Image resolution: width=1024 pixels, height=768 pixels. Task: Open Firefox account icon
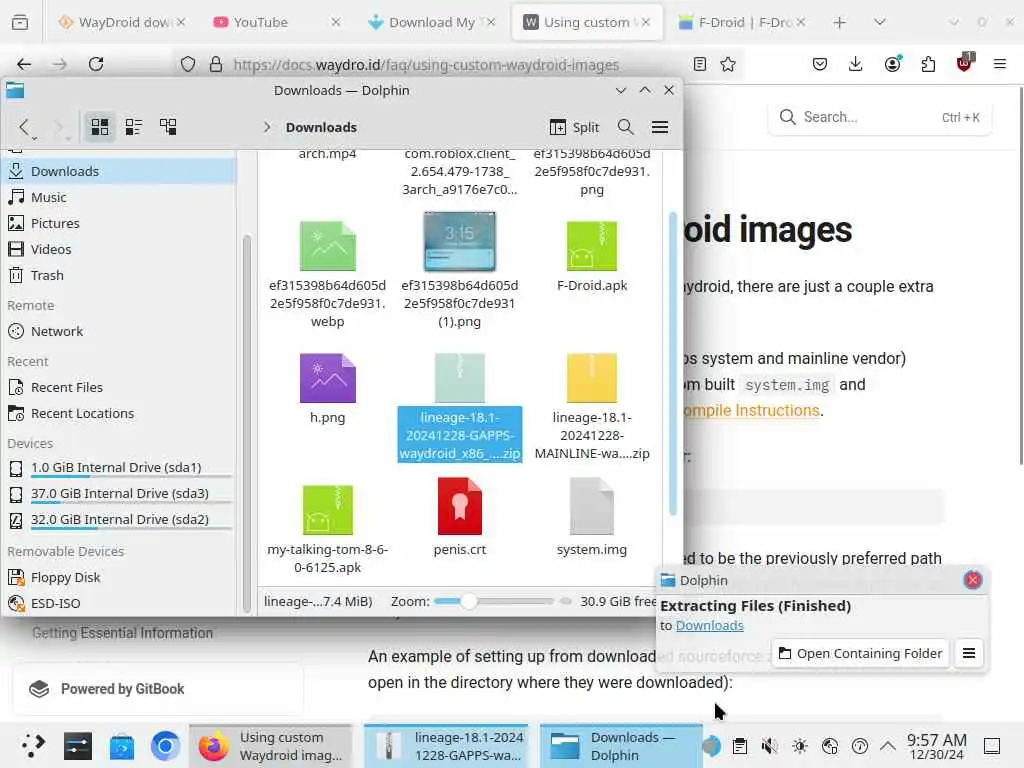pyautogui.click(x=892, y=64)
